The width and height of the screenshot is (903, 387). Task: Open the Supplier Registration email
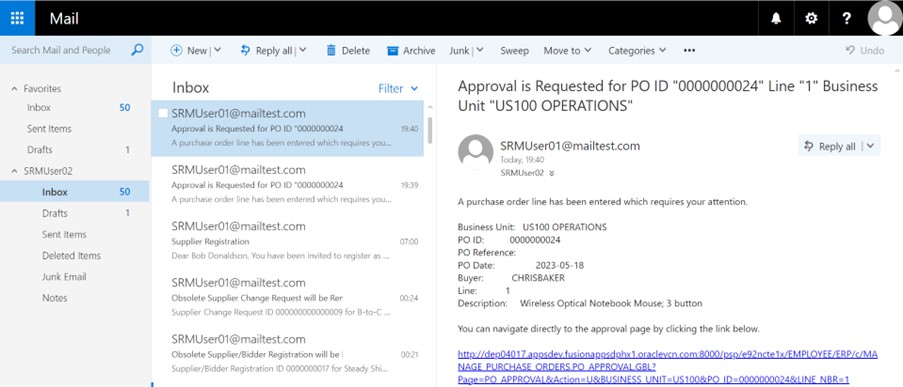pos(287,241)
